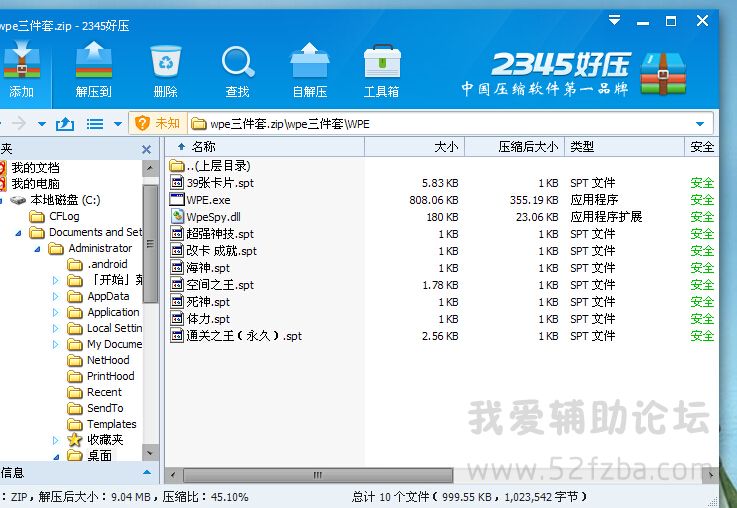Select the WPE.exe file icon
The width and height of the screenshot is (737, 508).
pos(177,200)
